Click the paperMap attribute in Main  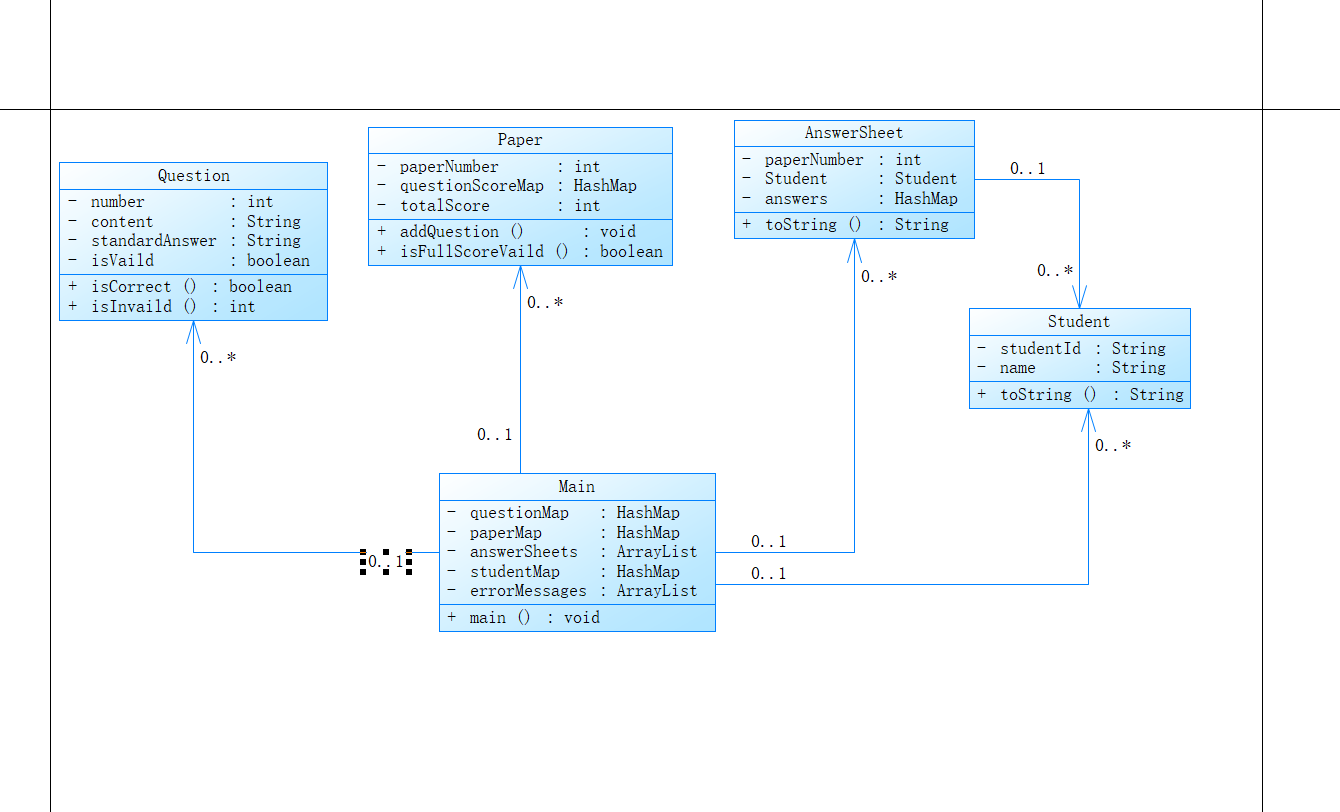coord(577,533)
